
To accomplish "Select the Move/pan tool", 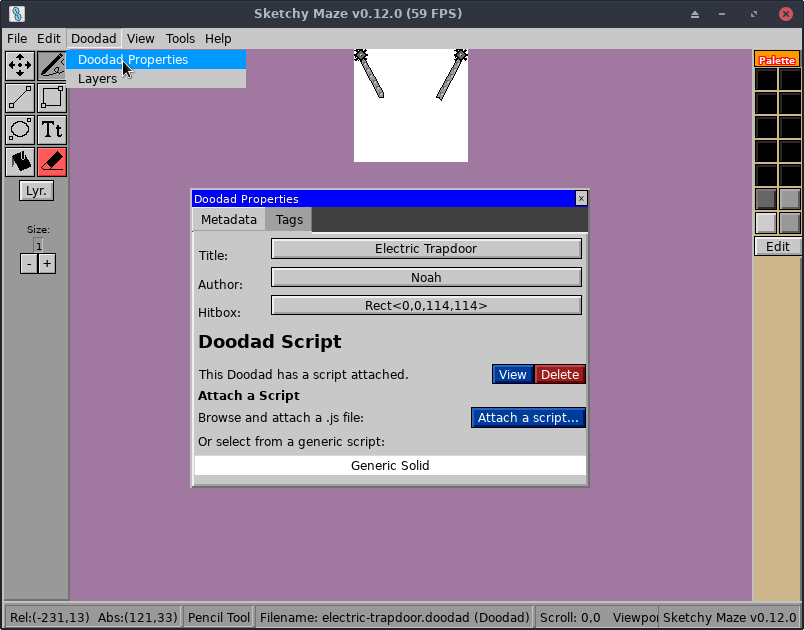I will pyautogui.click(x=19, y=65).
